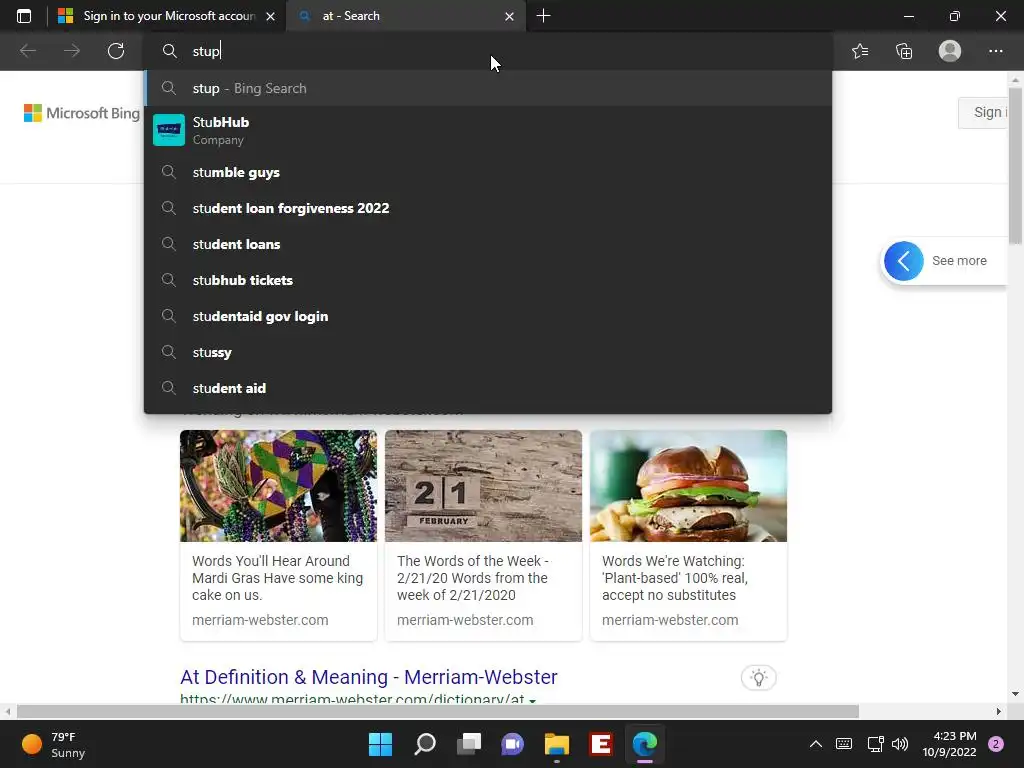Open the tab actions menu icon
This screenshot has width=1024, height=768.
coord(24,16)
